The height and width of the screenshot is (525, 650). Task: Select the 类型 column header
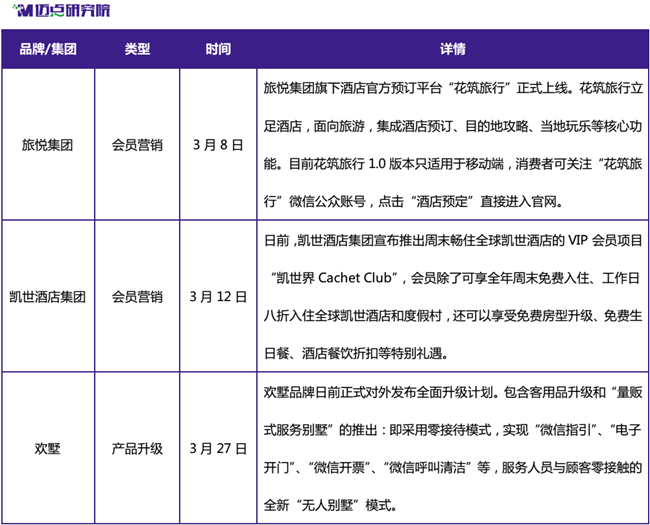(x=137, y=49)
